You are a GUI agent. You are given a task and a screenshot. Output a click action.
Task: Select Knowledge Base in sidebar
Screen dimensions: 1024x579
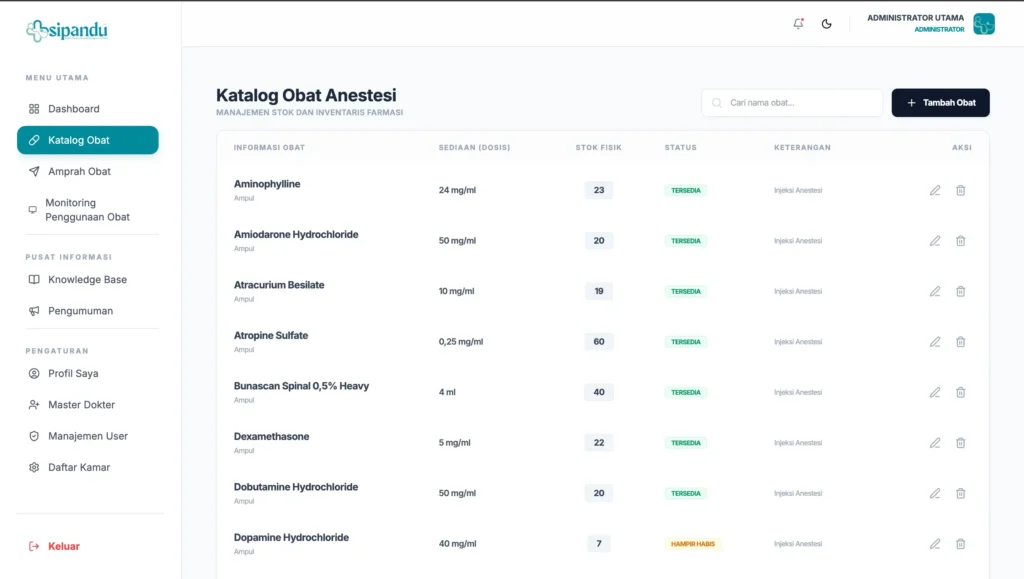(88, 279)
